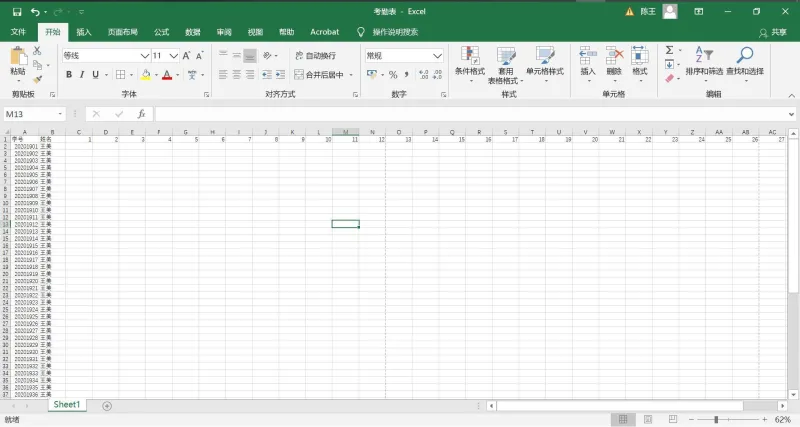Click the Insert cells (插入) icon
This screenshot has height=427, width=800.
588,55
